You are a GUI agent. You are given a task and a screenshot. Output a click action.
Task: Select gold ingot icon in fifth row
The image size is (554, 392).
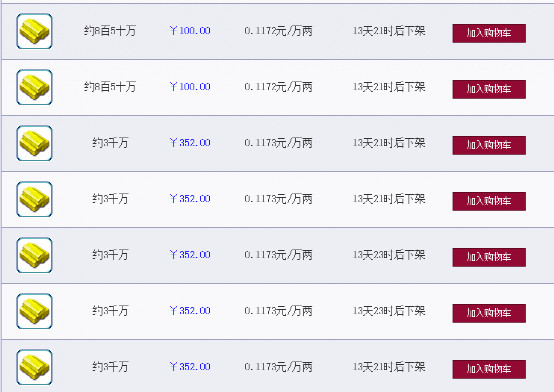34,255
